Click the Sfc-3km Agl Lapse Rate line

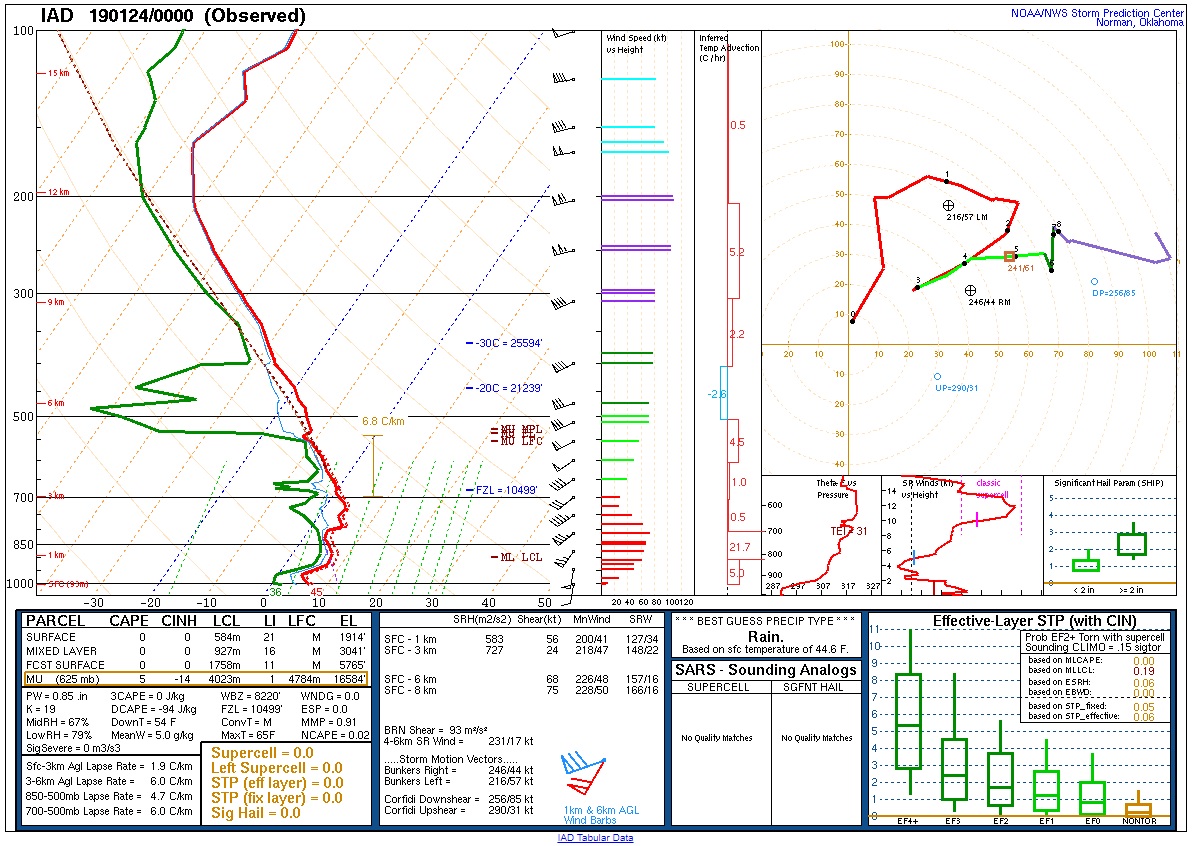109,767
